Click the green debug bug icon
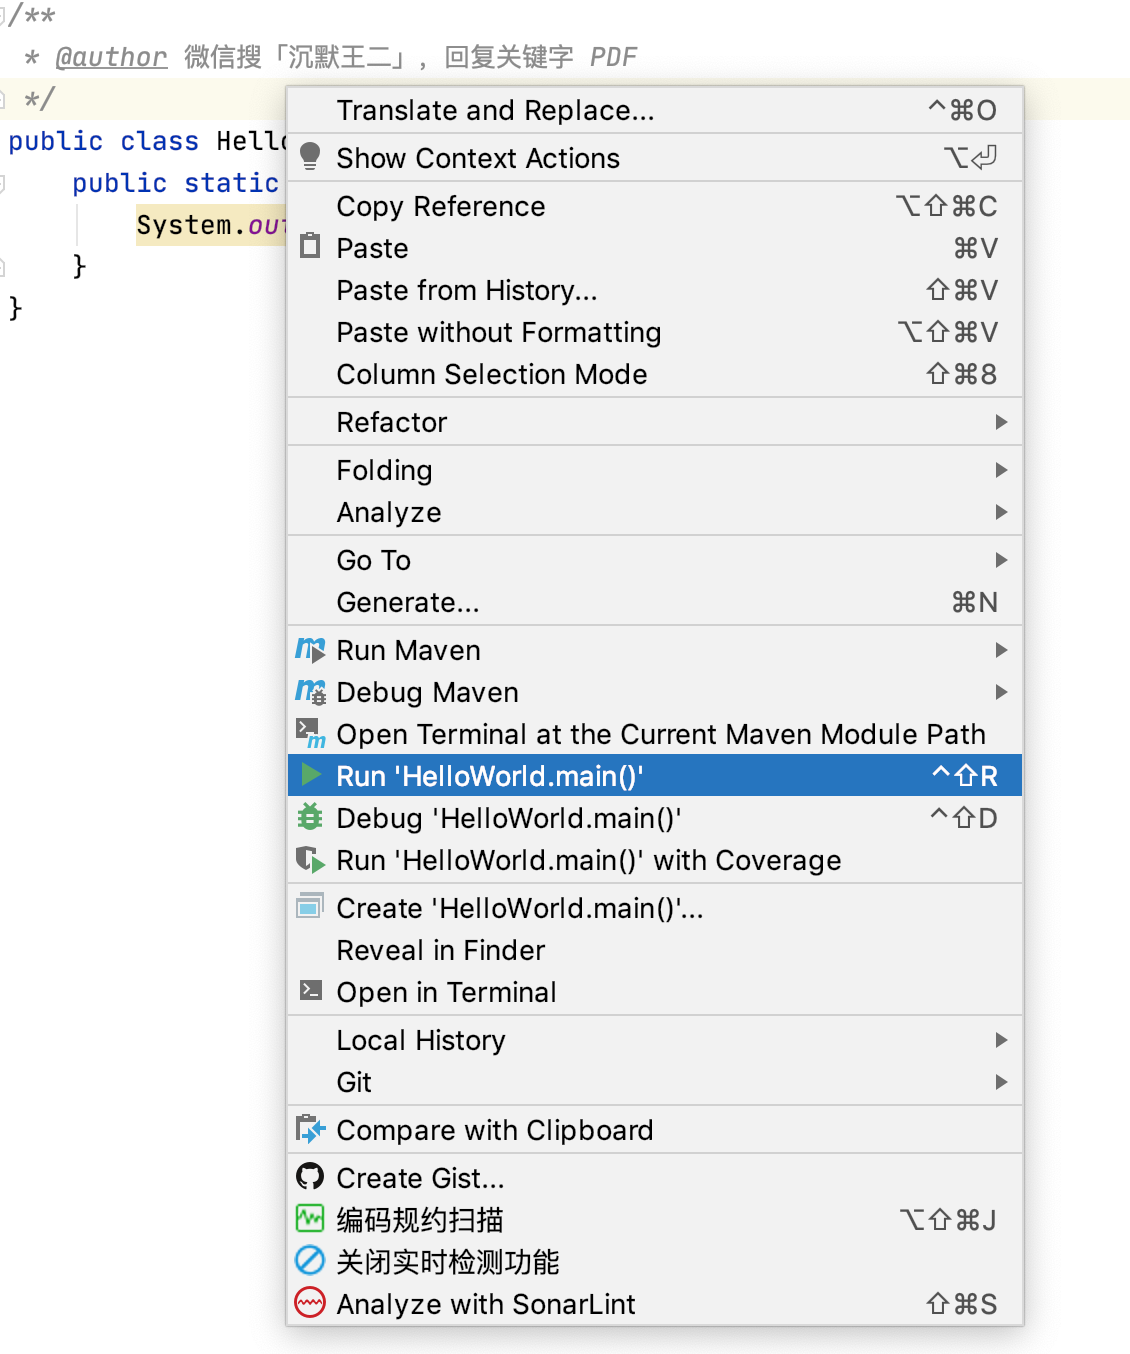Viewport: 1130px width, 1354px height. (310, 817)
